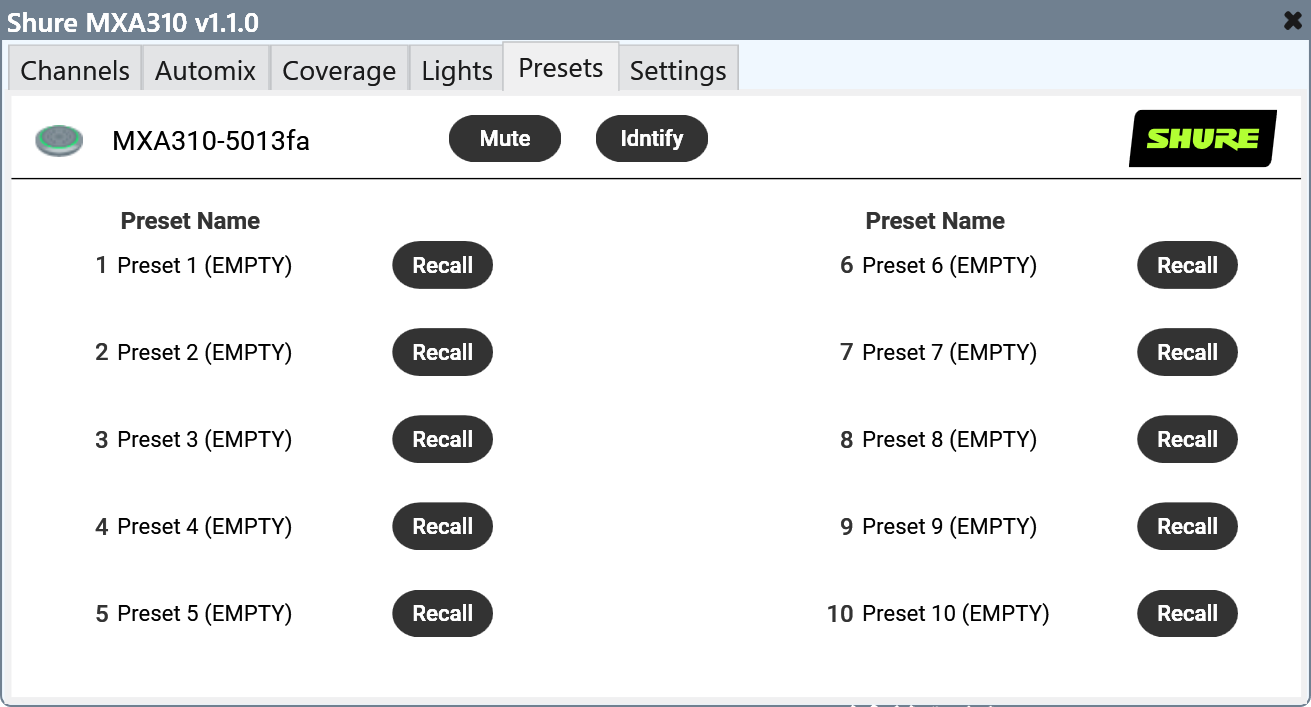Select the Lights tab
Image resolution: width=1311 pixels, height=707 pixels.
coord(457,70)
